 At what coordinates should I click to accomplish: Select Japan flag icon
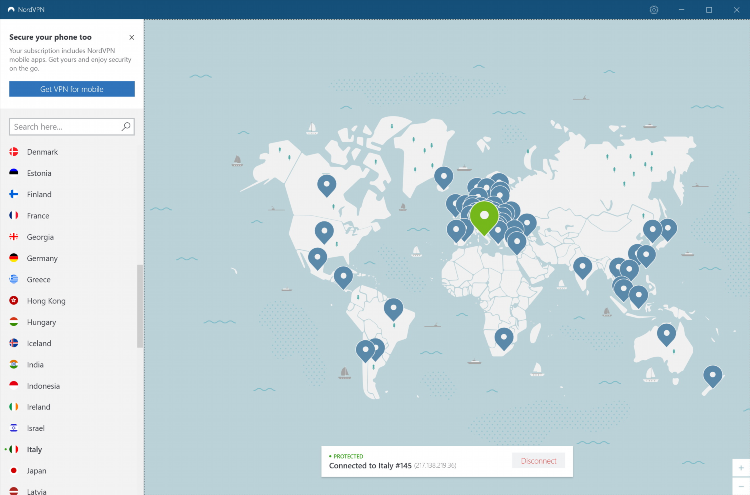tap(14, 471)
